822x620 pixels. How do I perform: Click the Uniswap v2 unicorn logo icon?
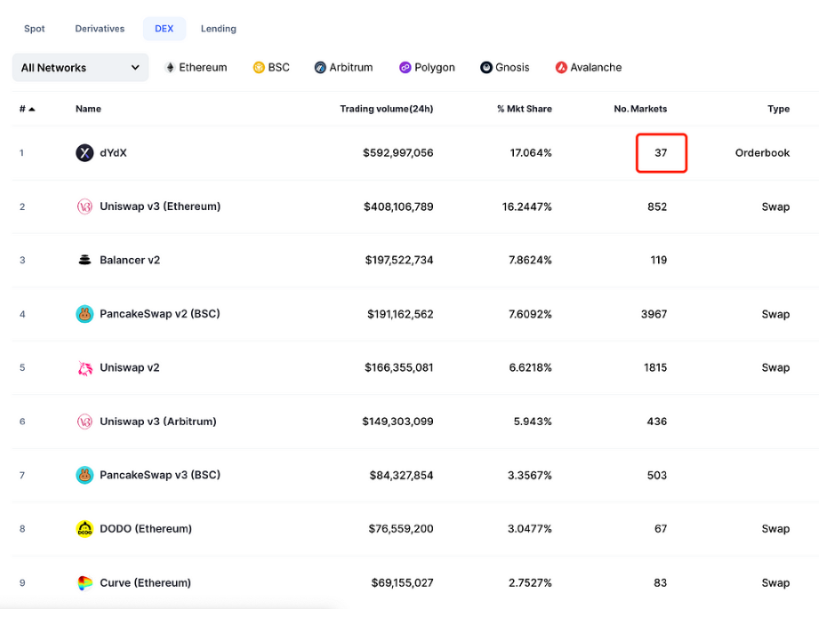click(x=84, y=368)
